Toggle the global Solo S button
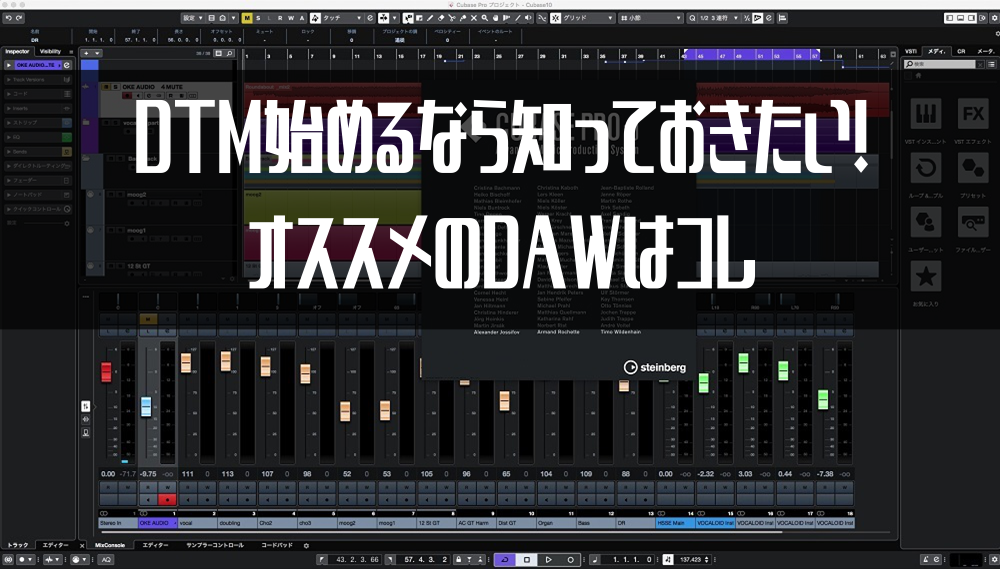 [x=258, y=19]
